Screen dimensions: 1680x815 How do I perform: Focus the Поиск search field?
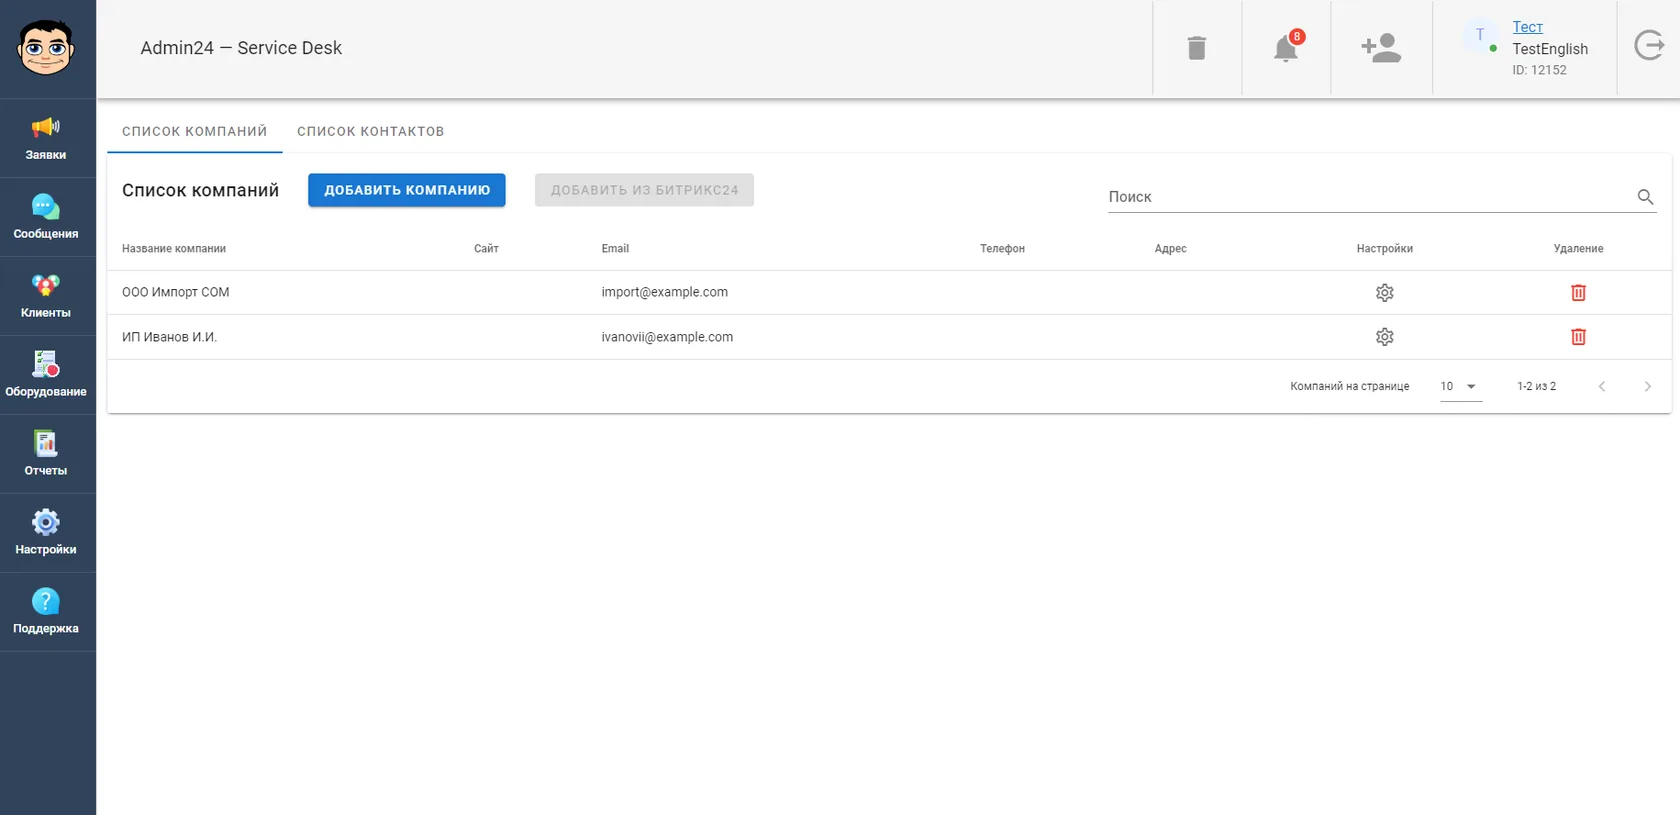coord(1370,197)
